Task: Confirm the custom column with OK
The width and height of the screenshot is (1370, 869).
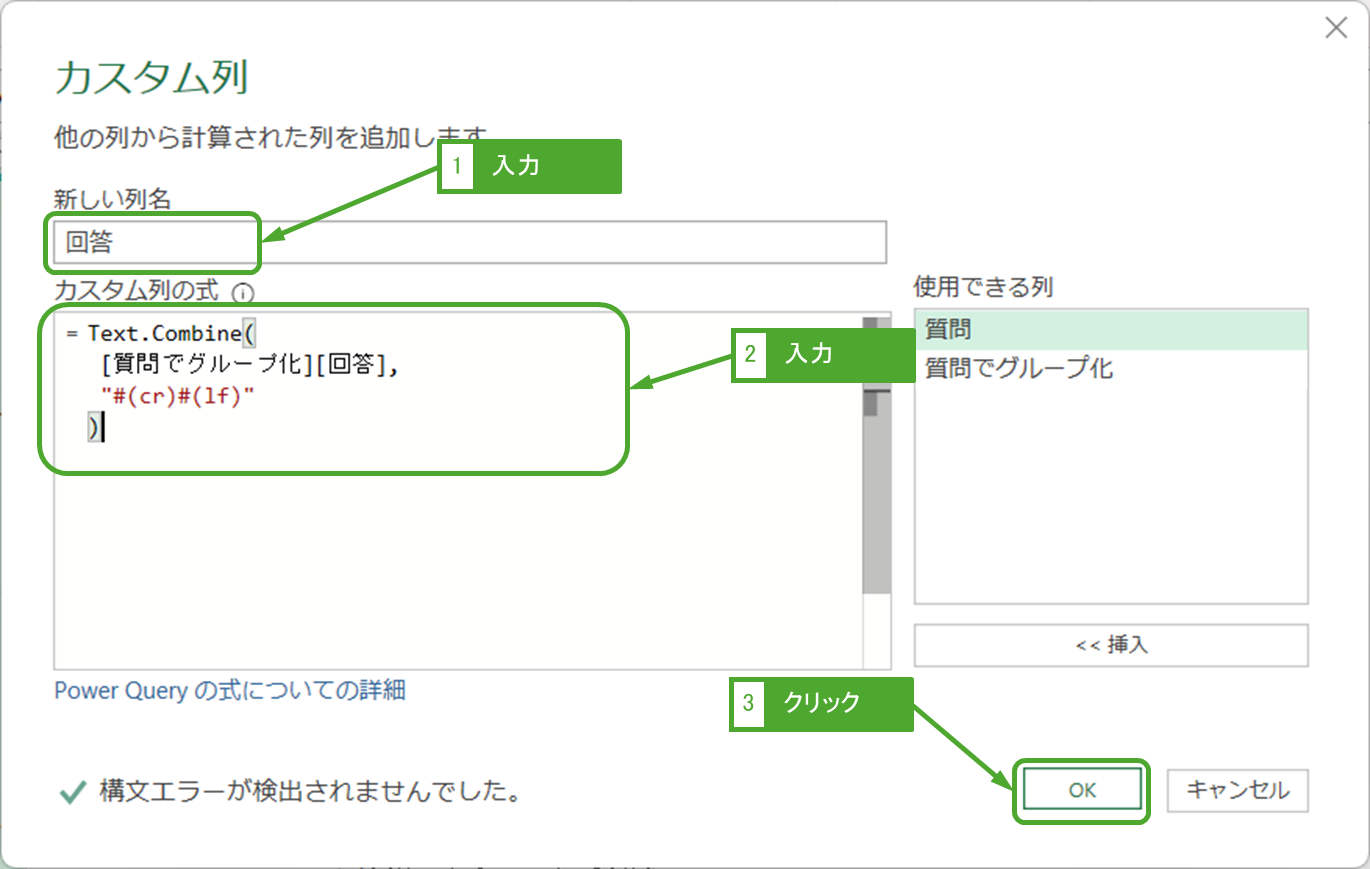Action: (1082, 791)
